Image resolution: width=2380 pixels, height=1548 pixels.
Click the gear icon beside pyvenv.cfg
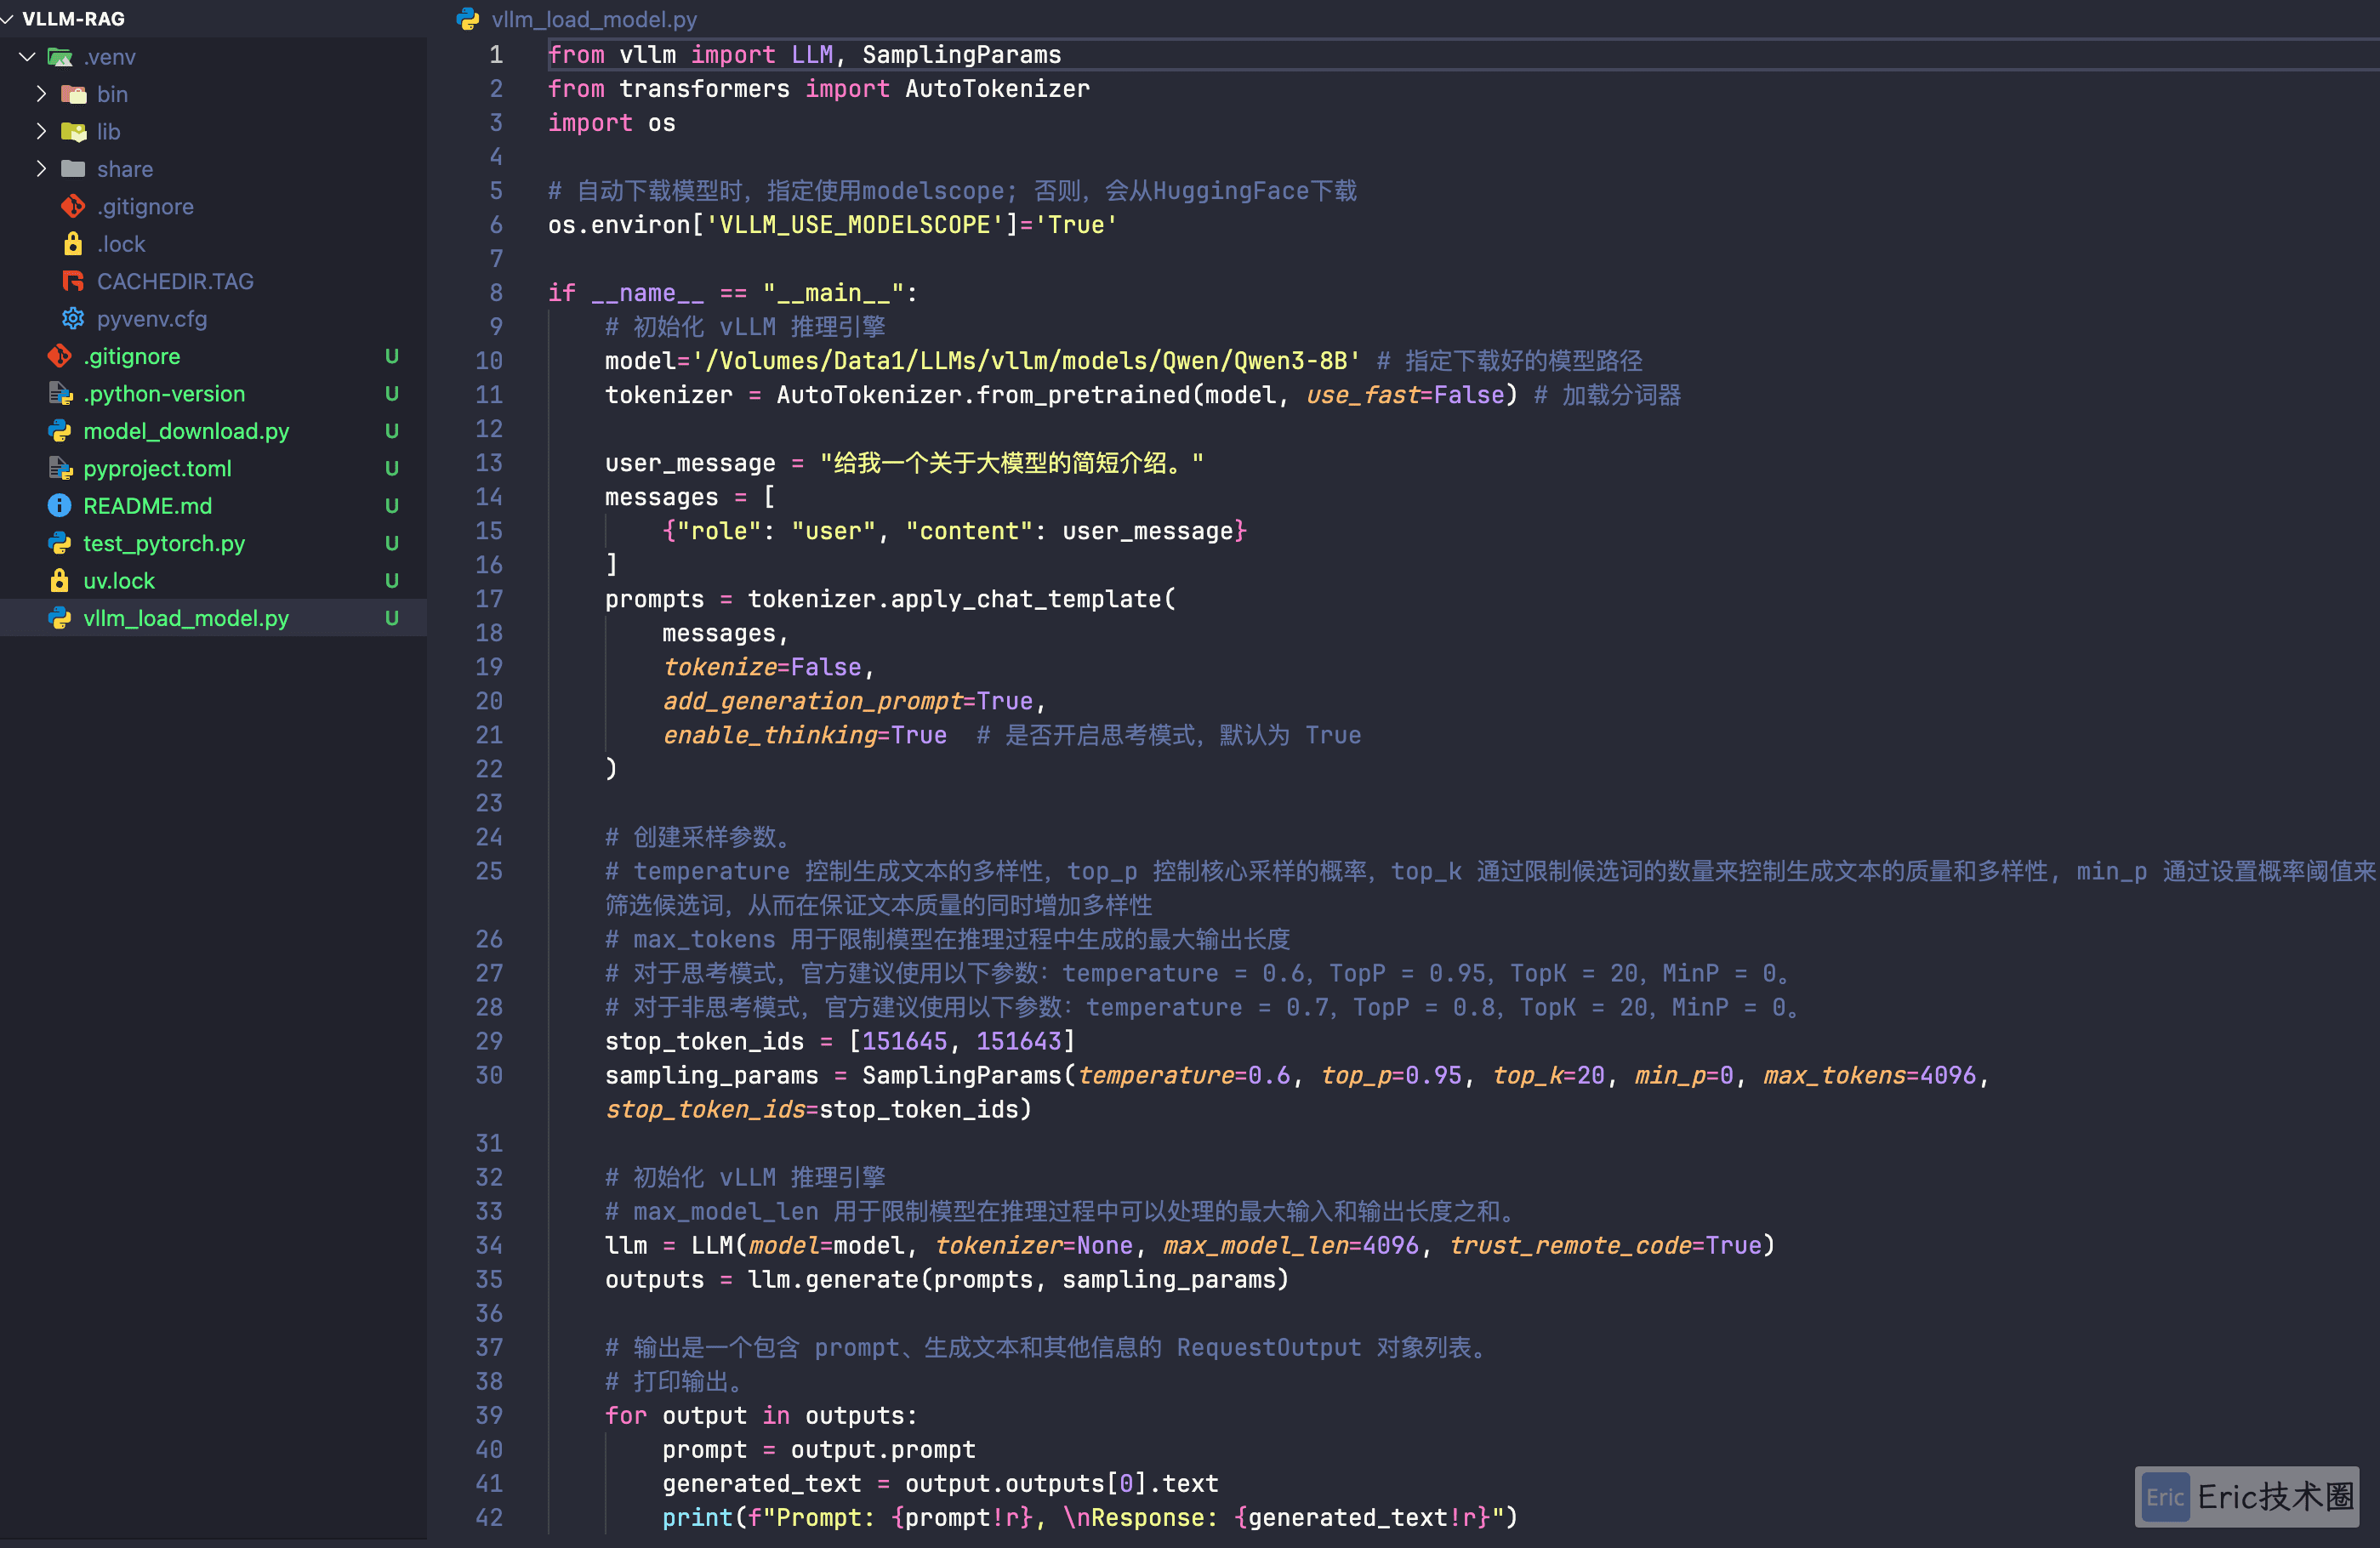click(73, 319)
